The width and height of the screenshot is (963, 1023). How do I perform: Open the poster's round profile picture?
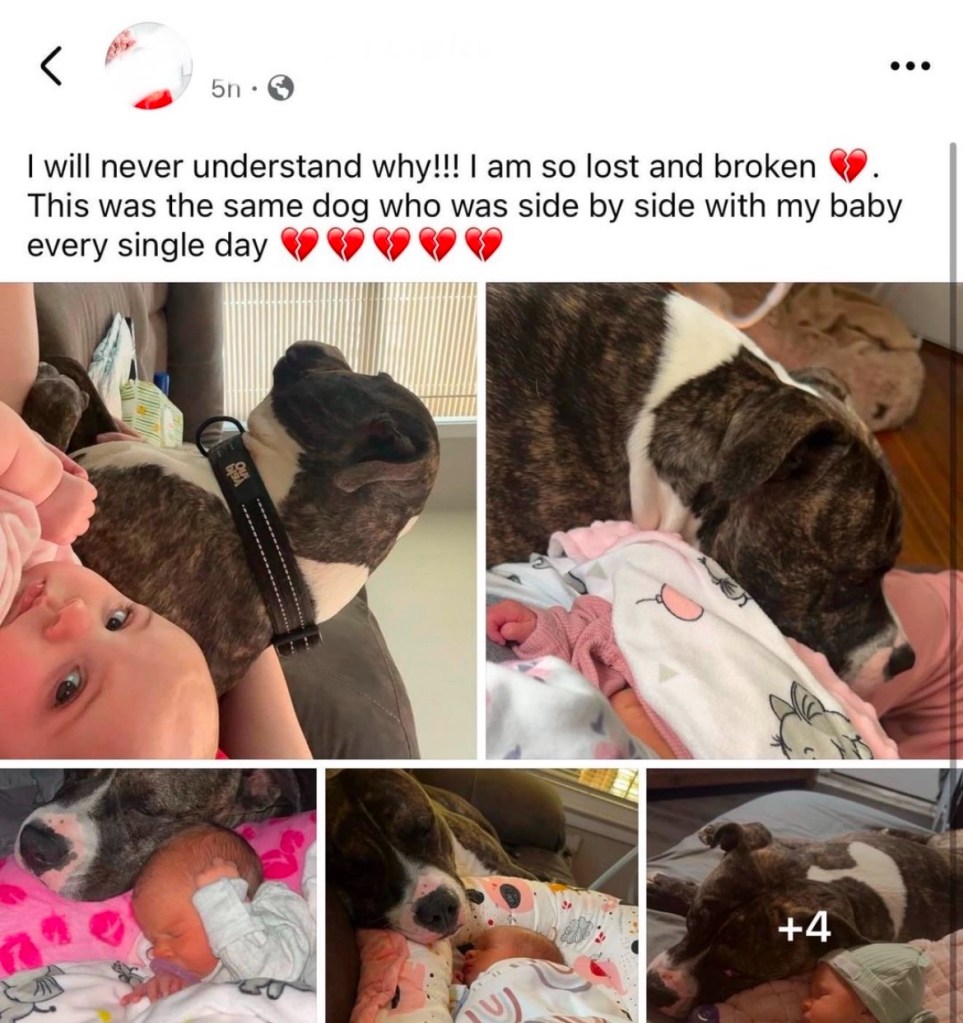coord(149,65)
